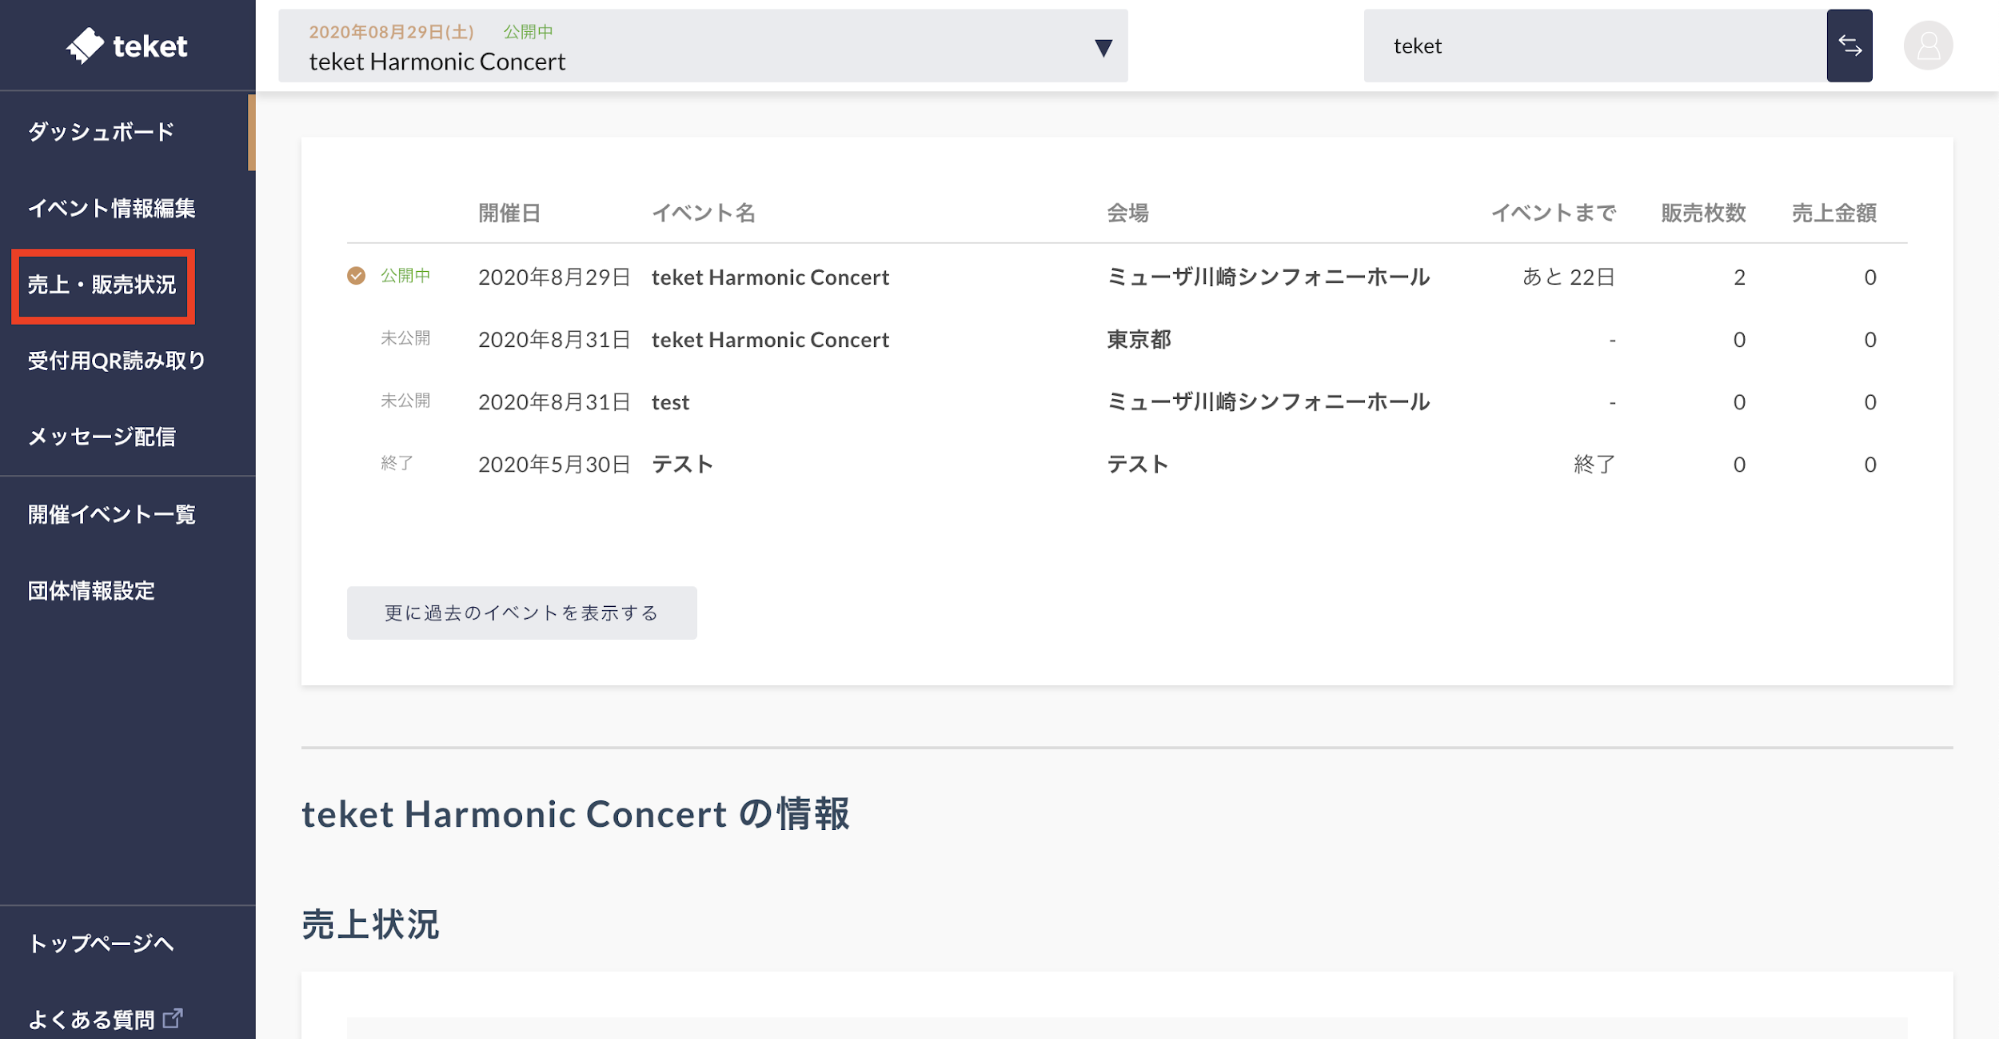Go to イベント情報編集 menu item
This screenshot has height=1039, width=1999.
pyautogui.click(x=111, y=208)
